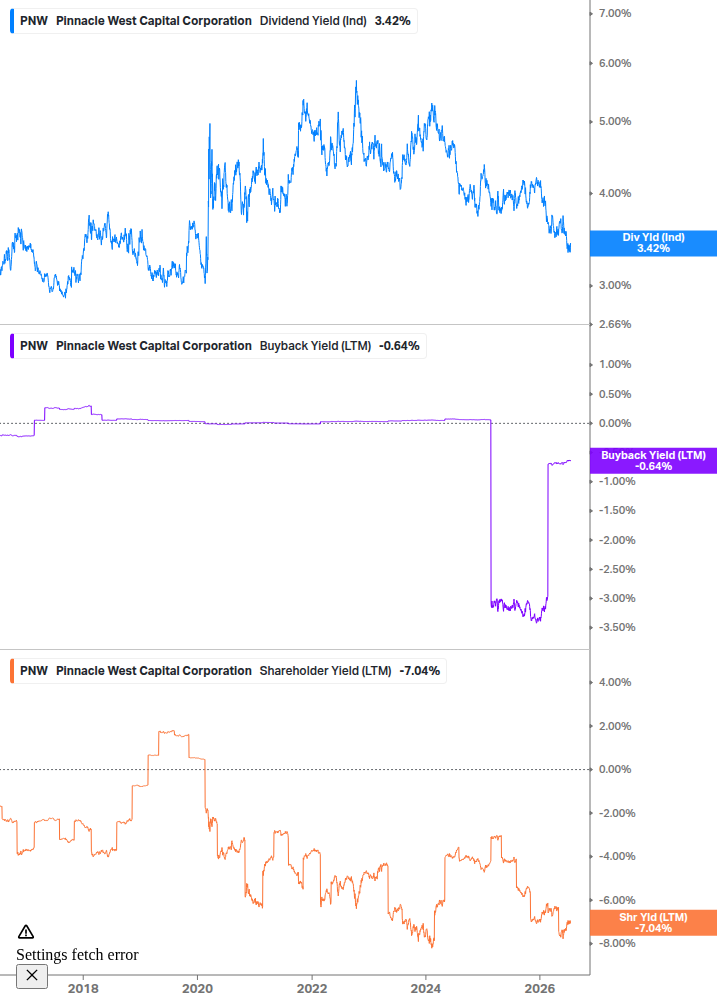
Task: Click the -8.00% label on shareholder yield axis
Action: pyautogui.click(x=617, y=943)
